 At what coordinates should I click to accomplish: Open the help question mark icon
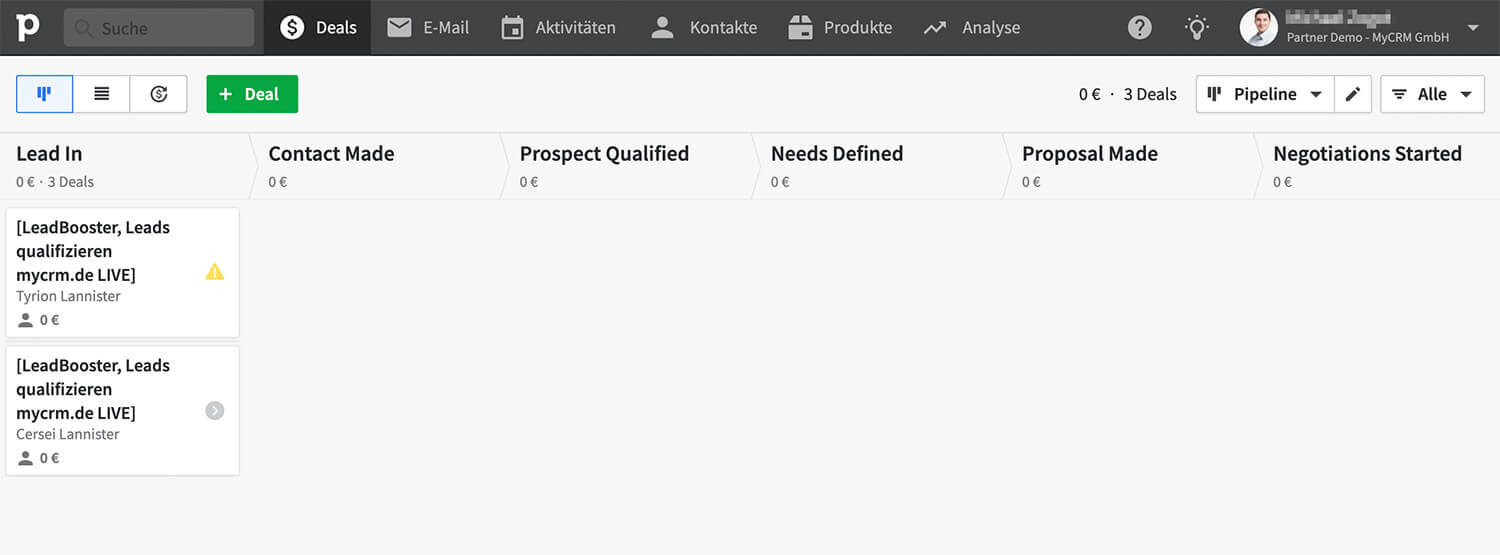coord(1139,28)
